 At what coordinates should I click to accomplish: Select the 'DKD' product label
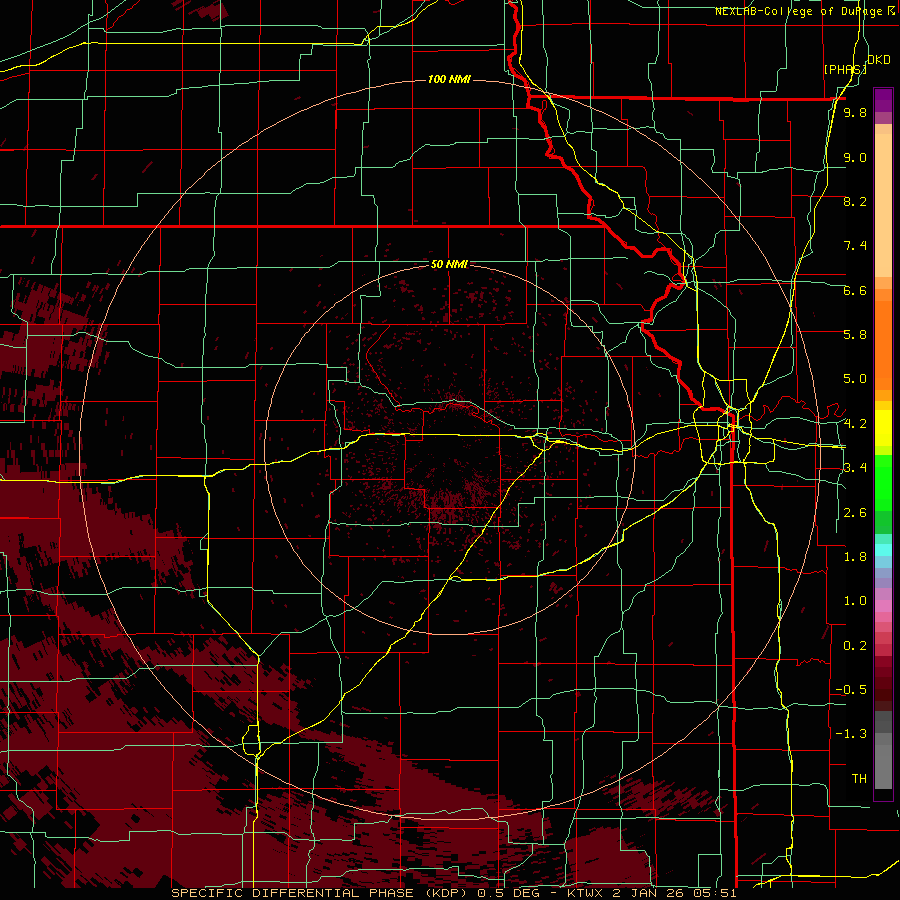point(878,60)
